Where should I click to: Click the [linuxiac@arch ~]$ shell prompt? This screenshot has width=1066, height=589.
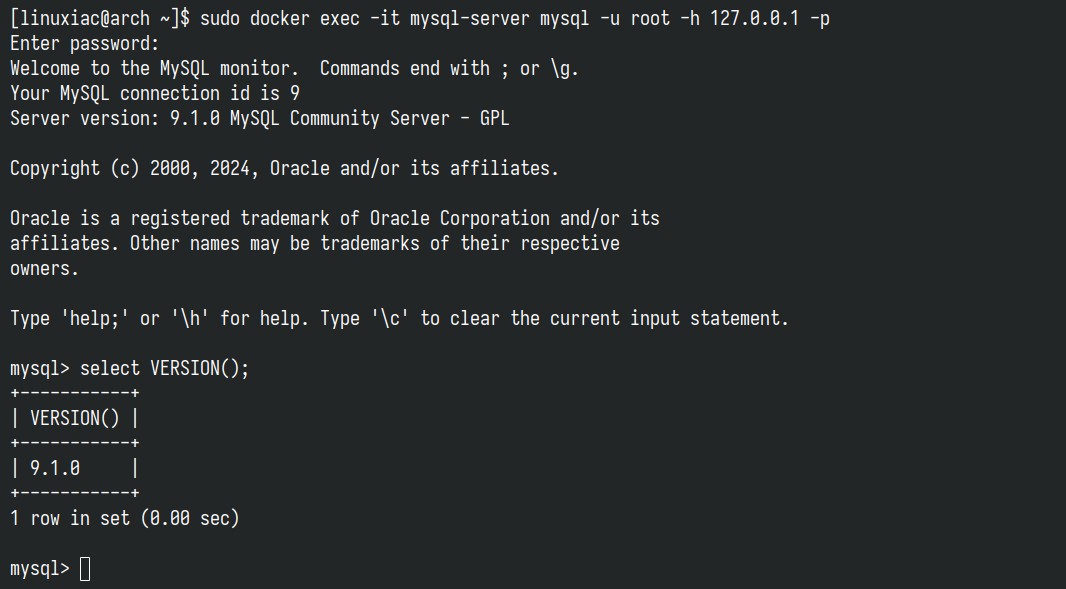100,18
